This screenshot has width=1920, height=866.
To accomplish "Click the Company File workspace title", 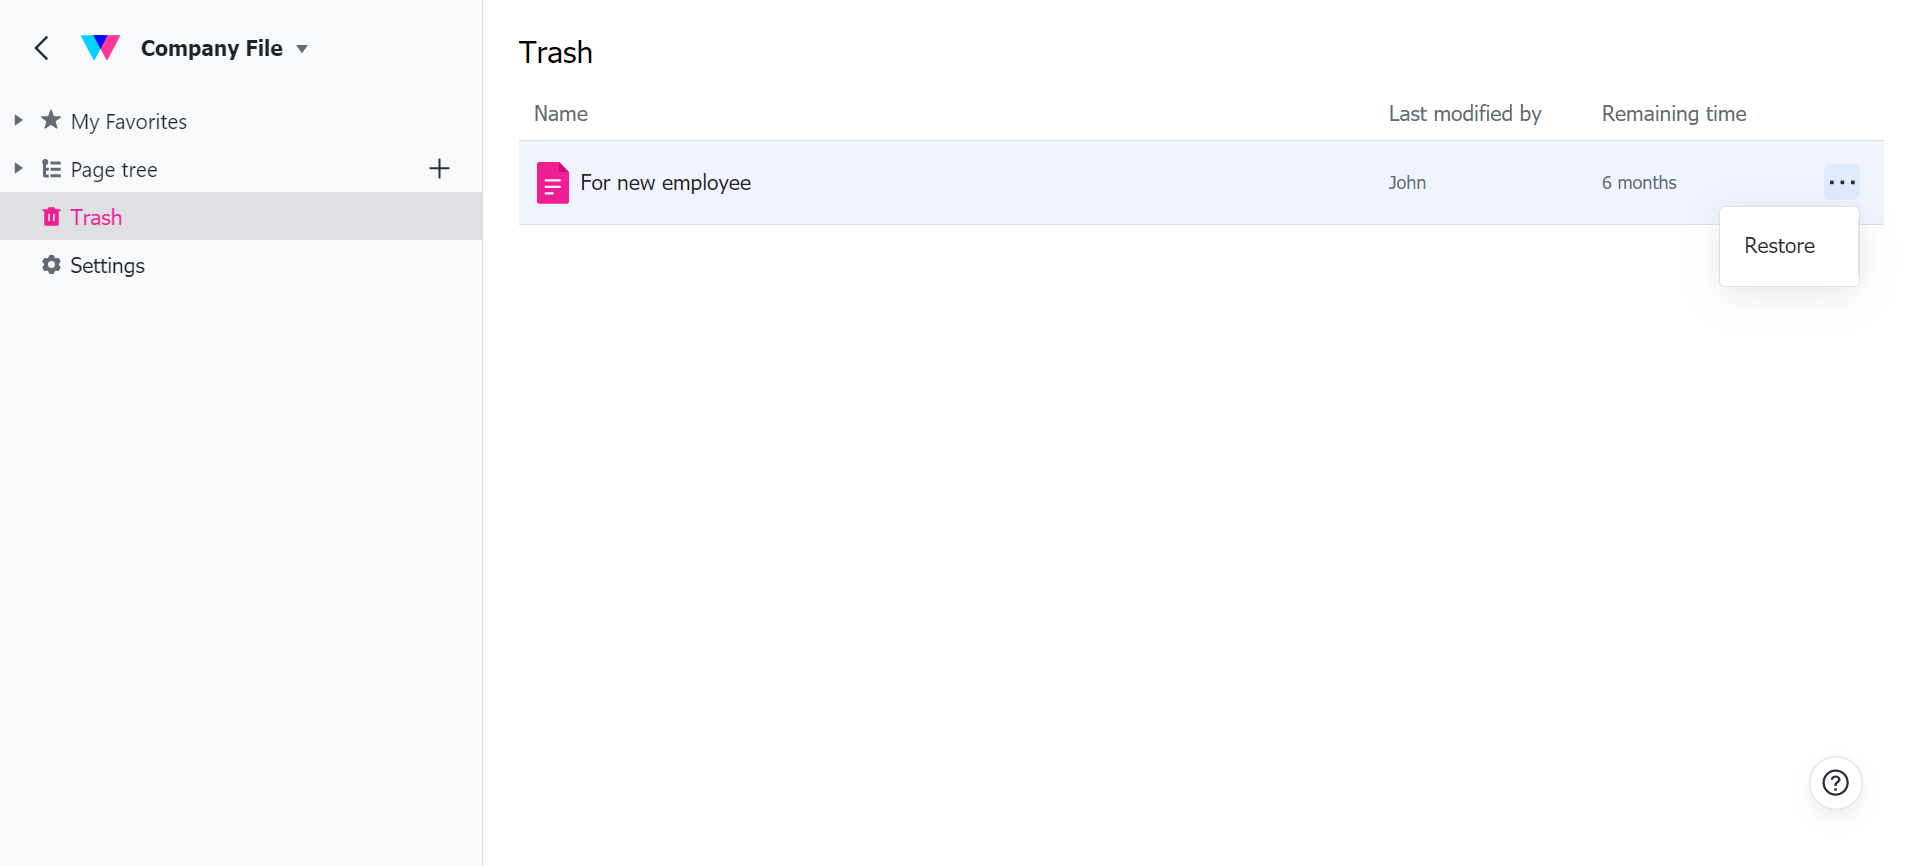I will click(211, 48).
